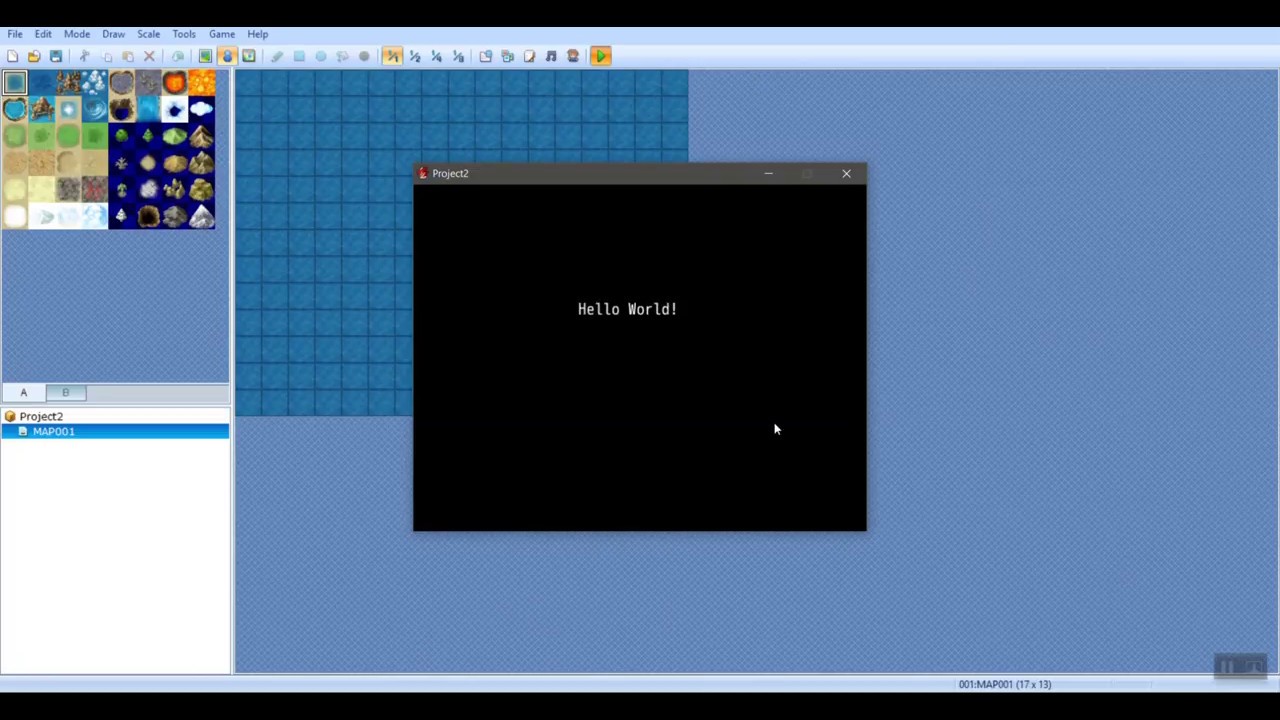Pick the icebergs on water tile
Image resolution: width=1280 pixels, height=720 pixels.
[x=95, y=83]
